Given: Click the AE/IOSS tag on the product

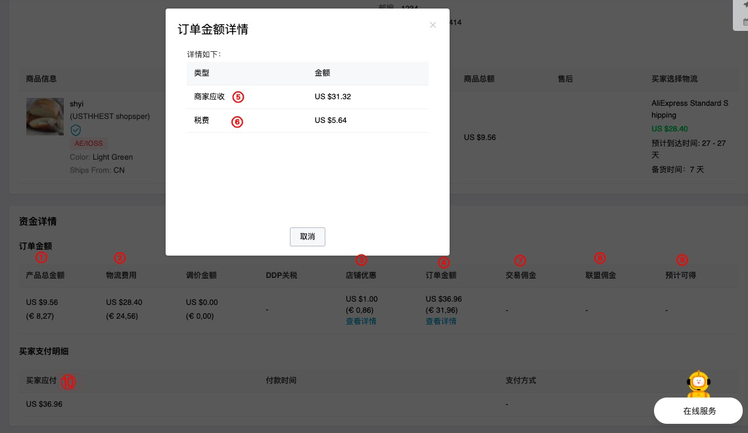Looking at the screenshot, I should (x=90, y=143).
